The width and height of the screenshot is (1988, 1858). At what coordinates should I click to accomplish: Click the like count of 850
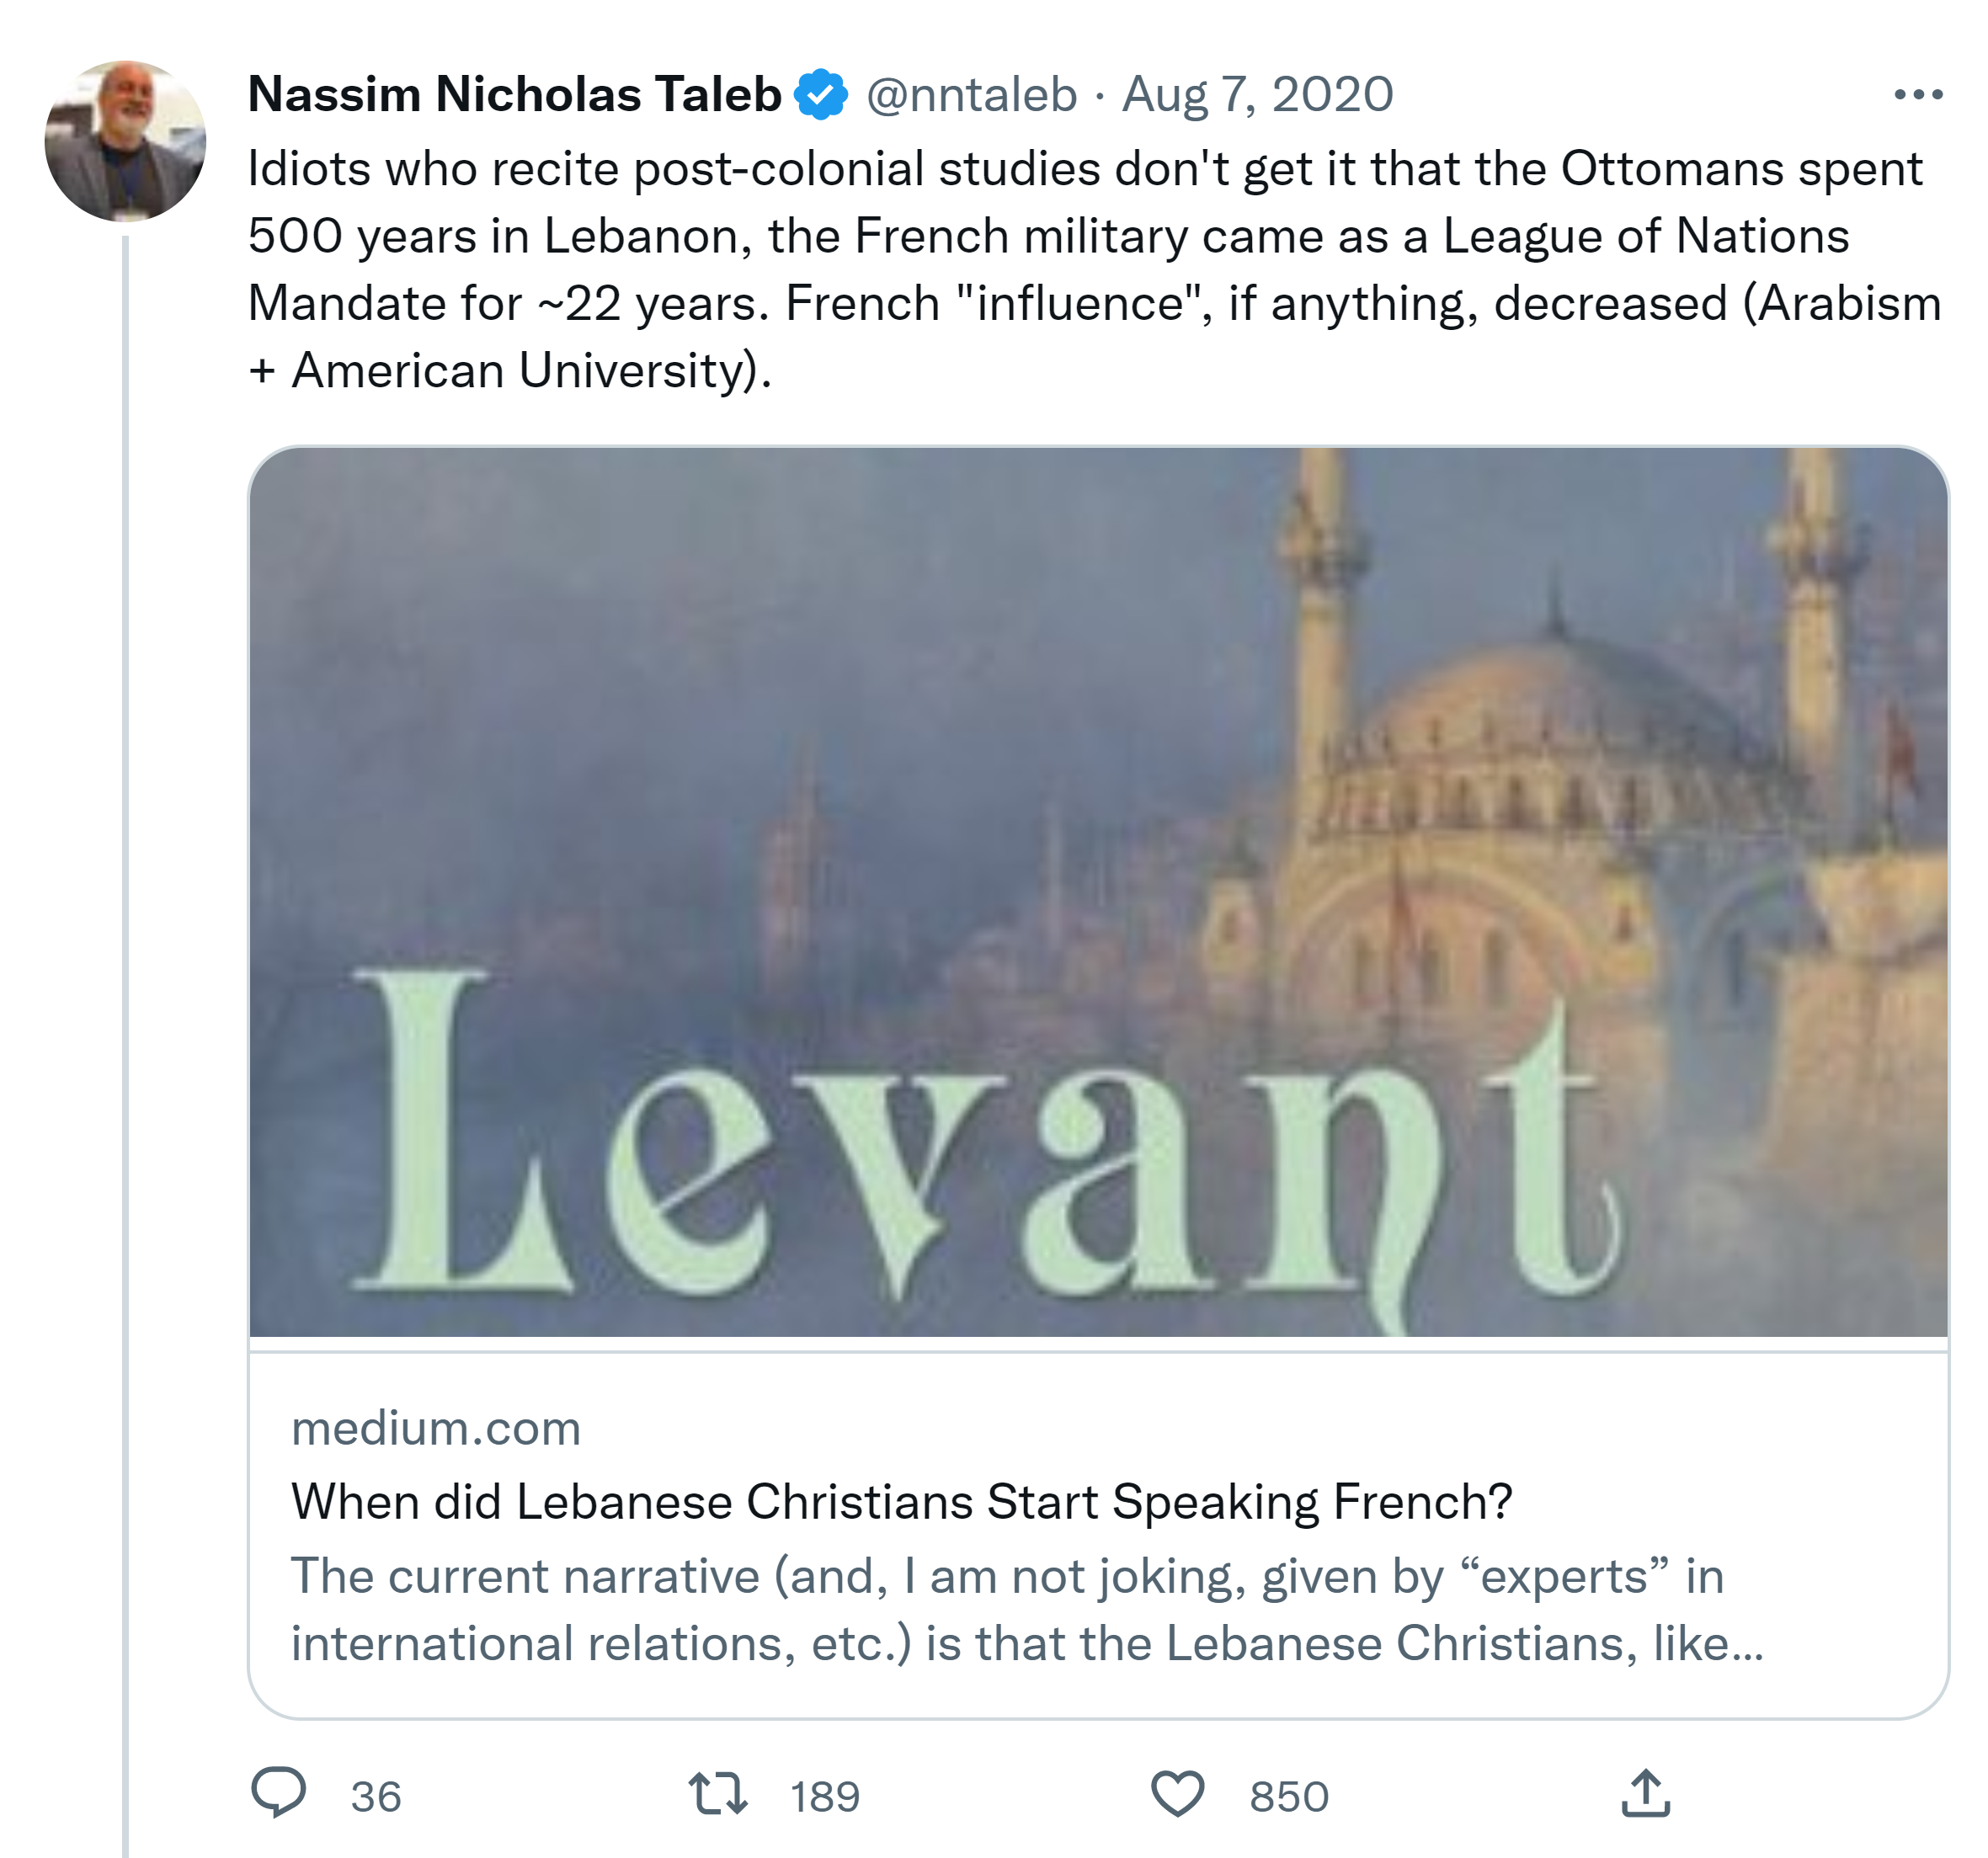pos(1289,1797)
